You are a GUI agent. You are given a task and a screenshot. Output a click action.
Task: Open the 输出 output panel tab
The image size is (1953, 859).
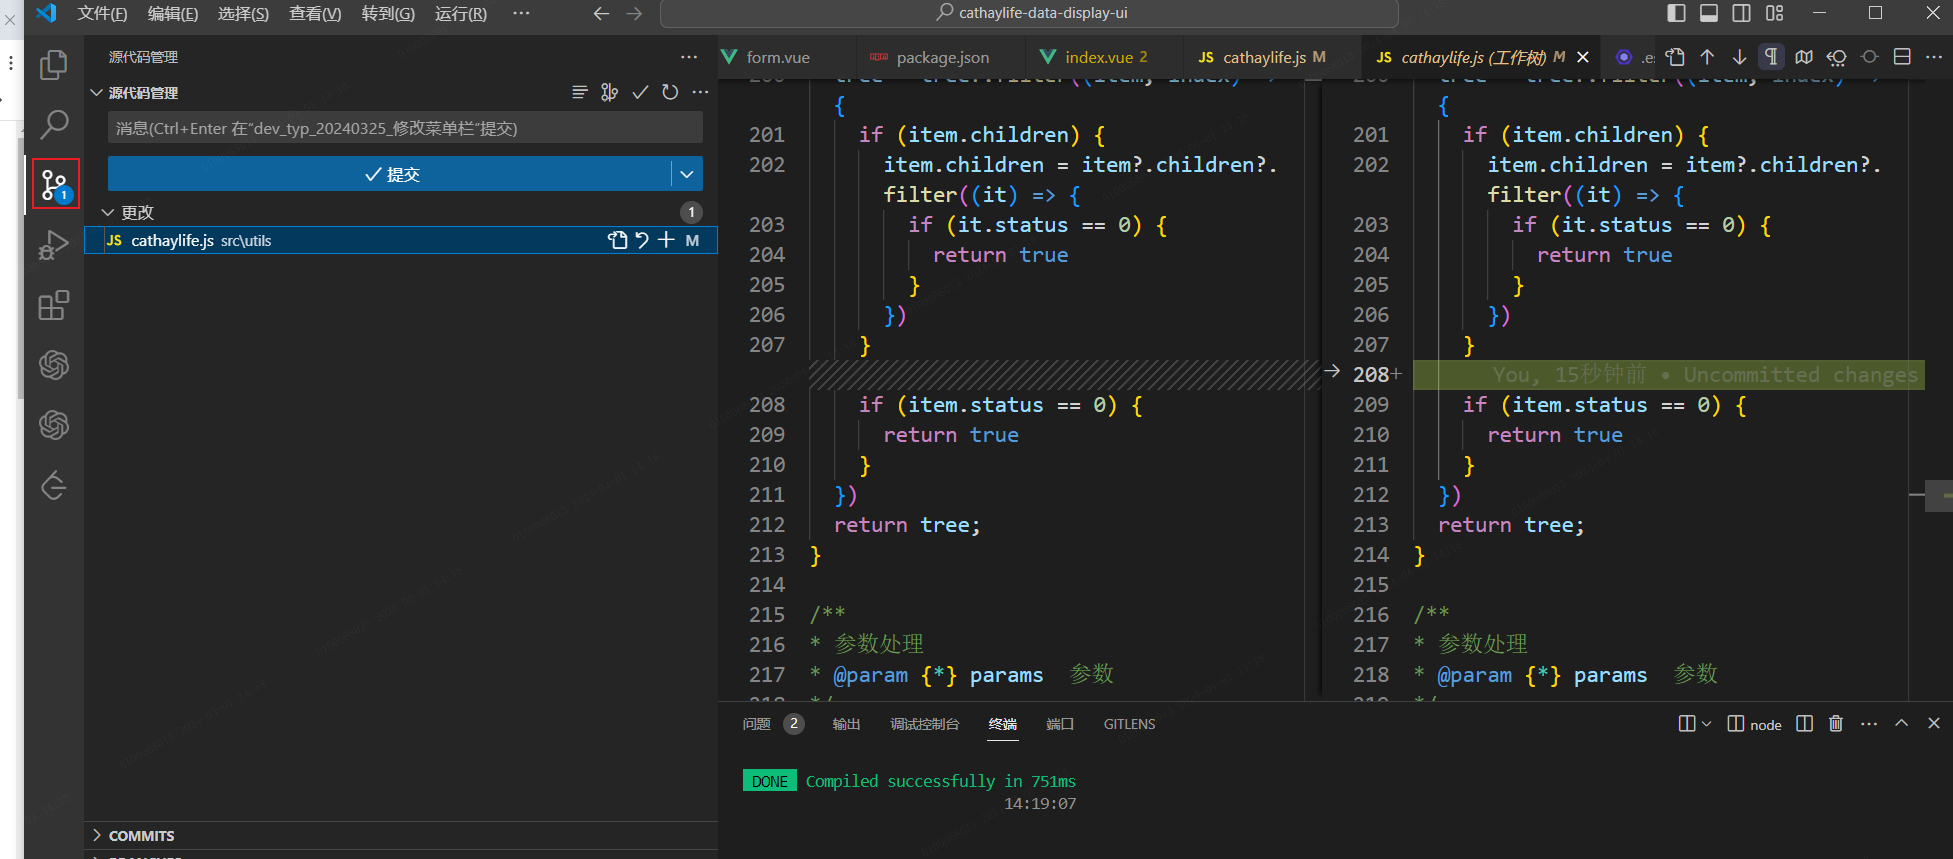846,723
